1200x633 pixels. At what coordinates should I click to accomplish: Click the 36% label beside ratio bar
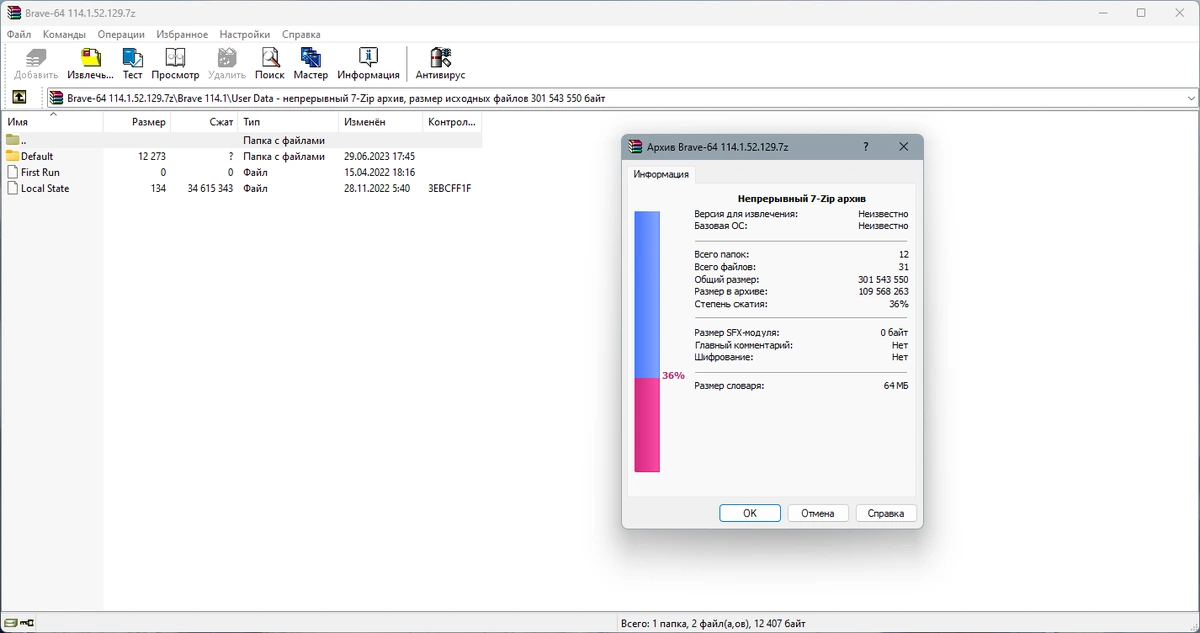(673, 376)
